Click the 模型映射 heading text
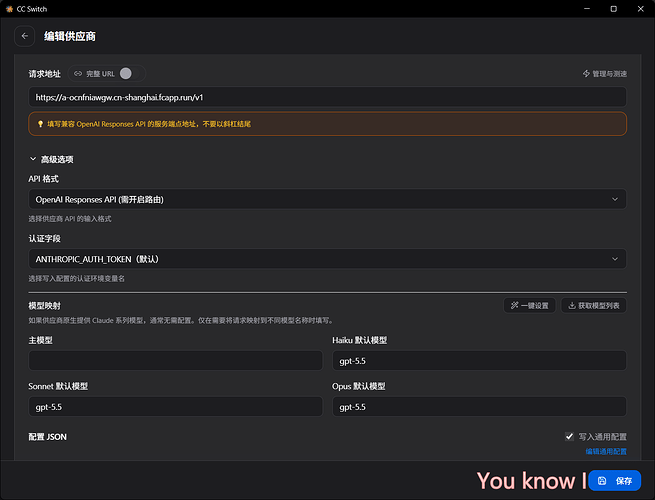Image resolution: width=655 pixels, height=500 pixels. click(x=44, y=306)
